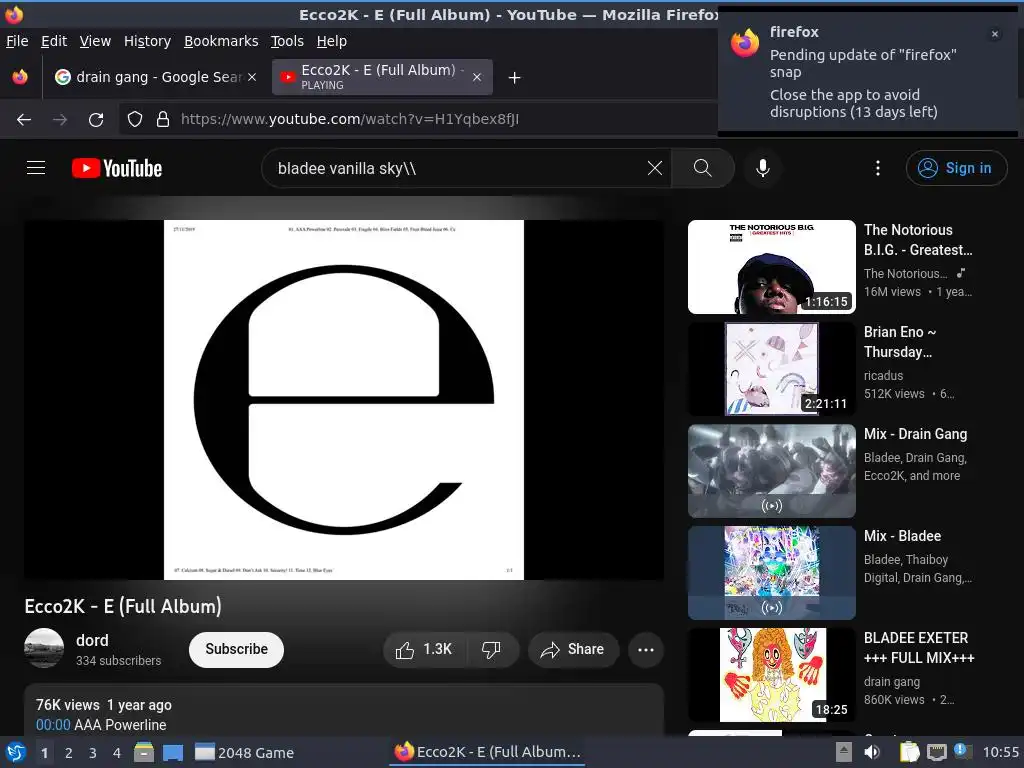Dislike the video with the thumbs-down icon

click(491, 649)
